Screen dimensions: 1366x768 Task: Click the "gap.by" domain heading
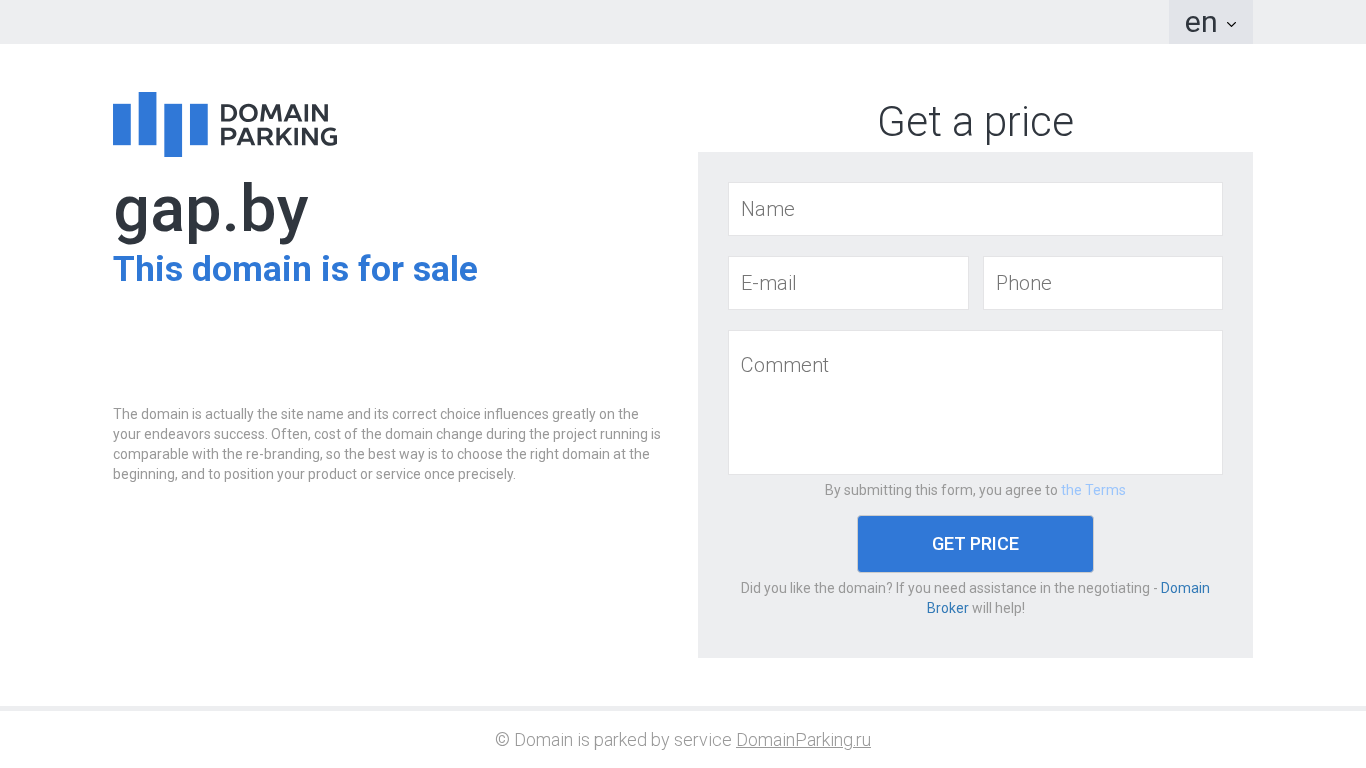pyautogui.click(x=211, y=210)
